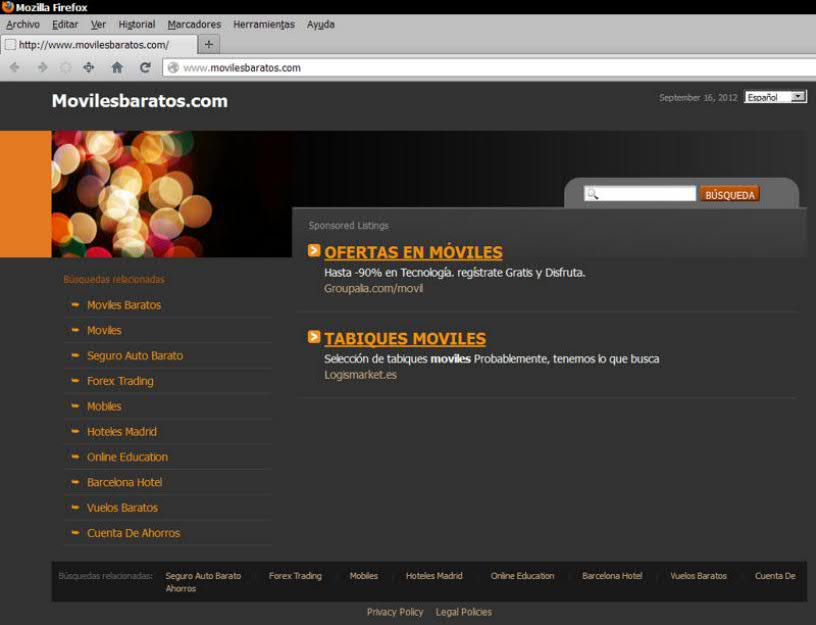Click the browser Forward arrow button

pos(42,68)
